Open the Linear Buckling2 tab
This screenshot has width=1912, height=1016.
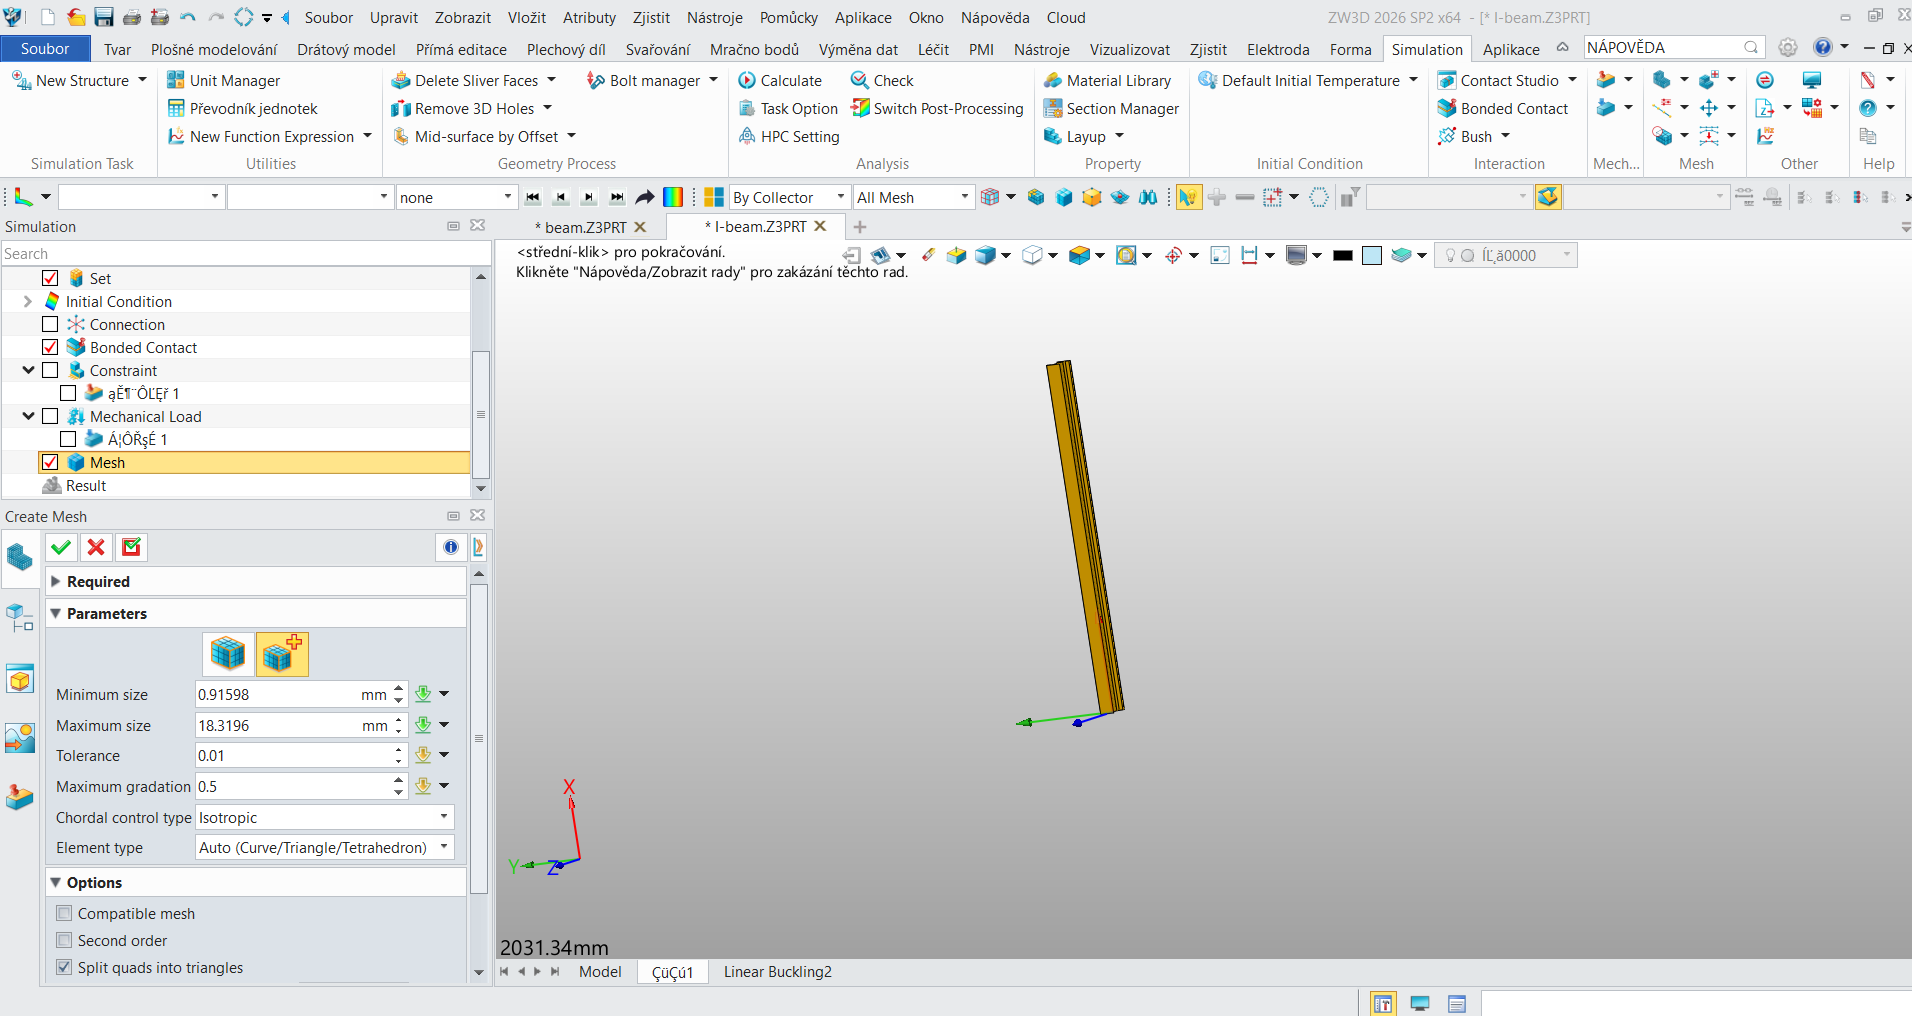coord(777,971)
